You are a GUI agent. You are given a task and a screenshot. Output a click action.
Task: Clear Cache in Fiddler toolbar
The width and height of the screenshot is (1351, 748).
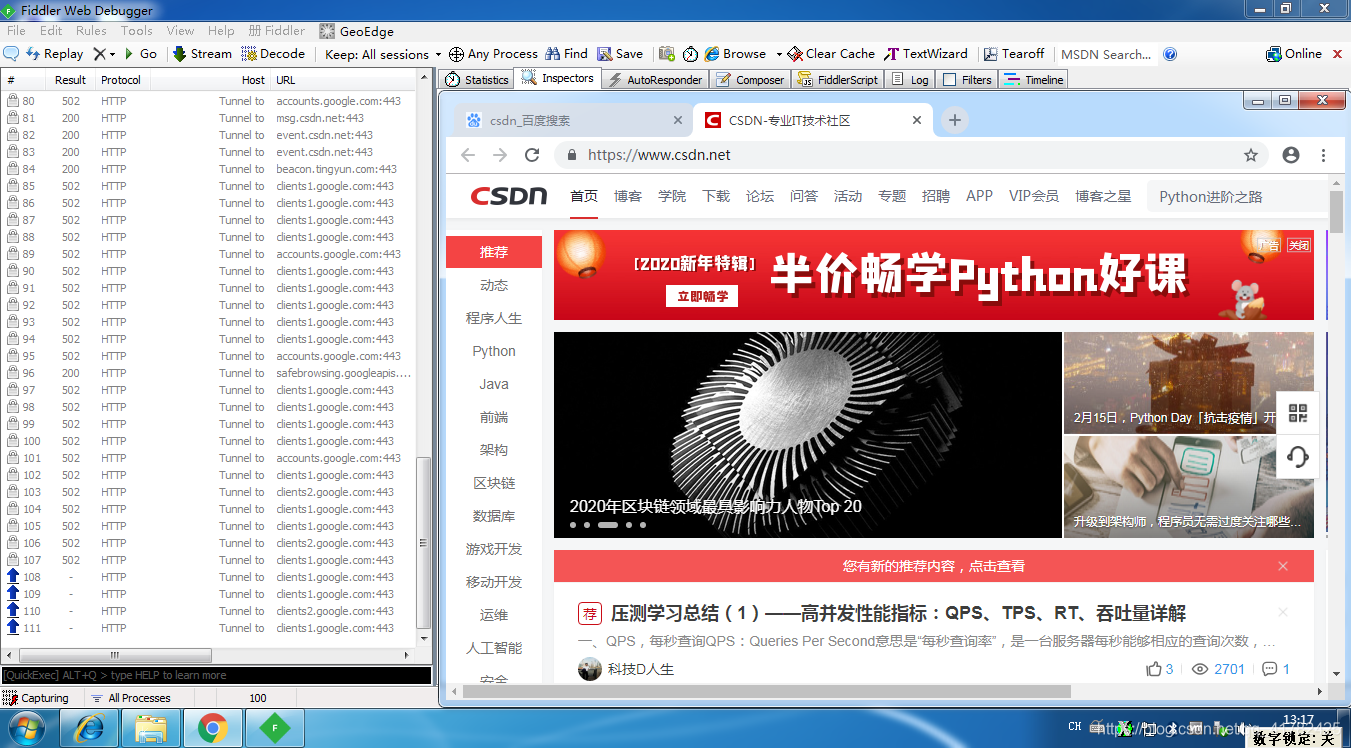(831, 54)
